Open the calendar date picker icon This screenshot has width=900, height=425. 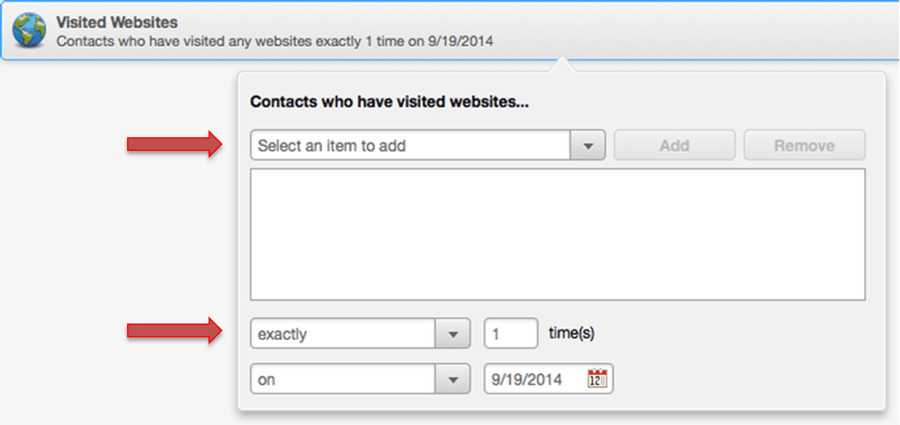[x=598, y=379]
